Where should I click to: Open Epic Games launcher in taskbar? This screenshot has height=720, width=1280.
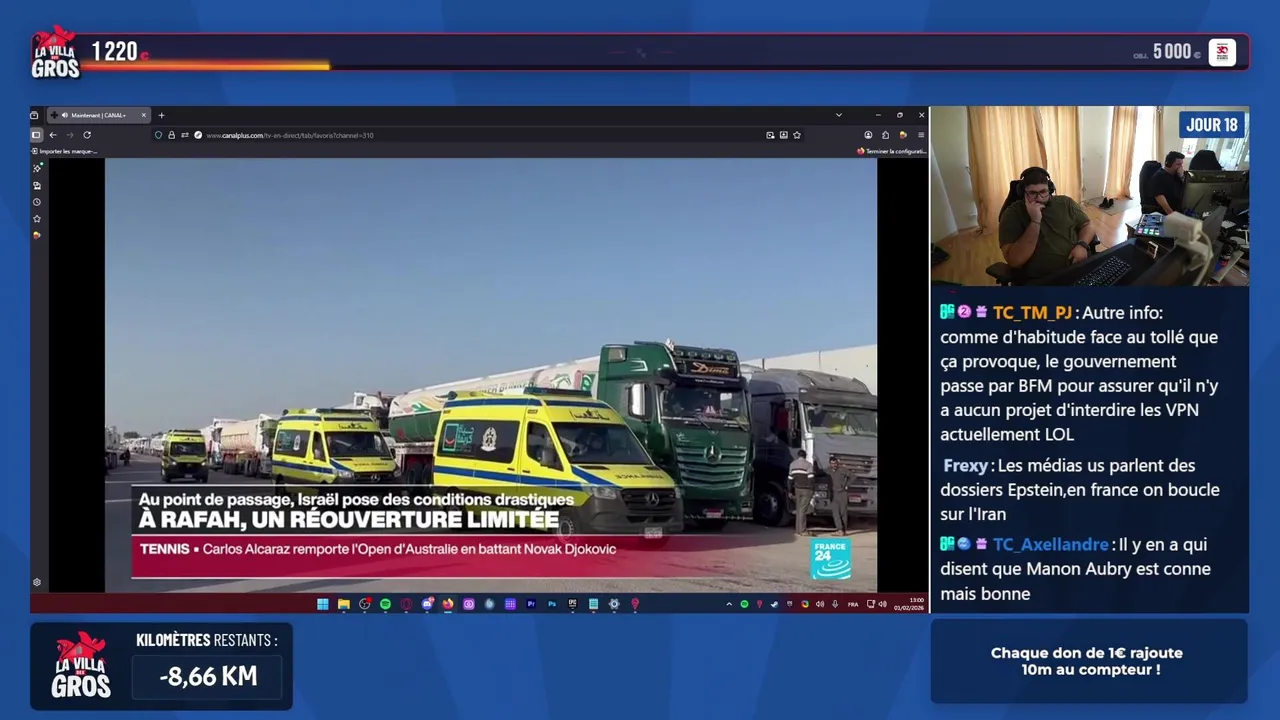click(572, 604)
